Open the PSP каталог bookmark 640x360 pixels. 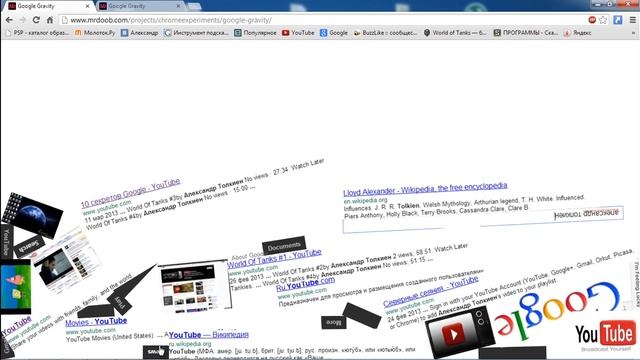coord(37,33)
